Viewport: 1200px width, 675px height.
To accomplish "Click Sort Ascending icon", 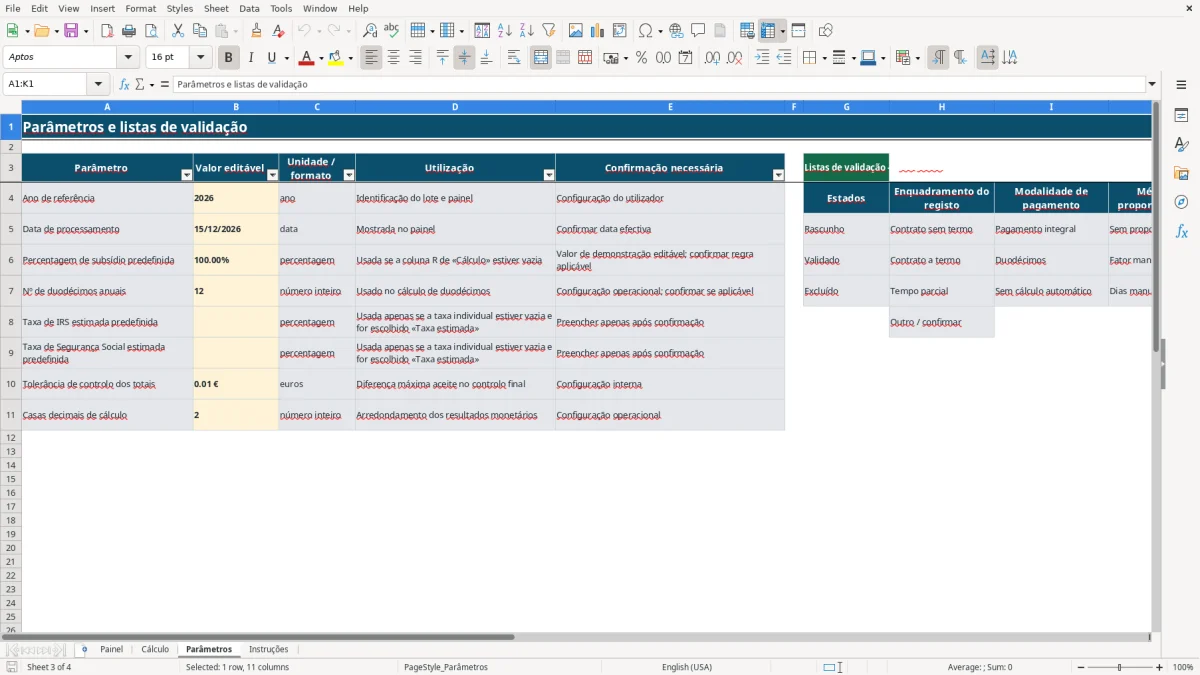I will coord(505,31).
